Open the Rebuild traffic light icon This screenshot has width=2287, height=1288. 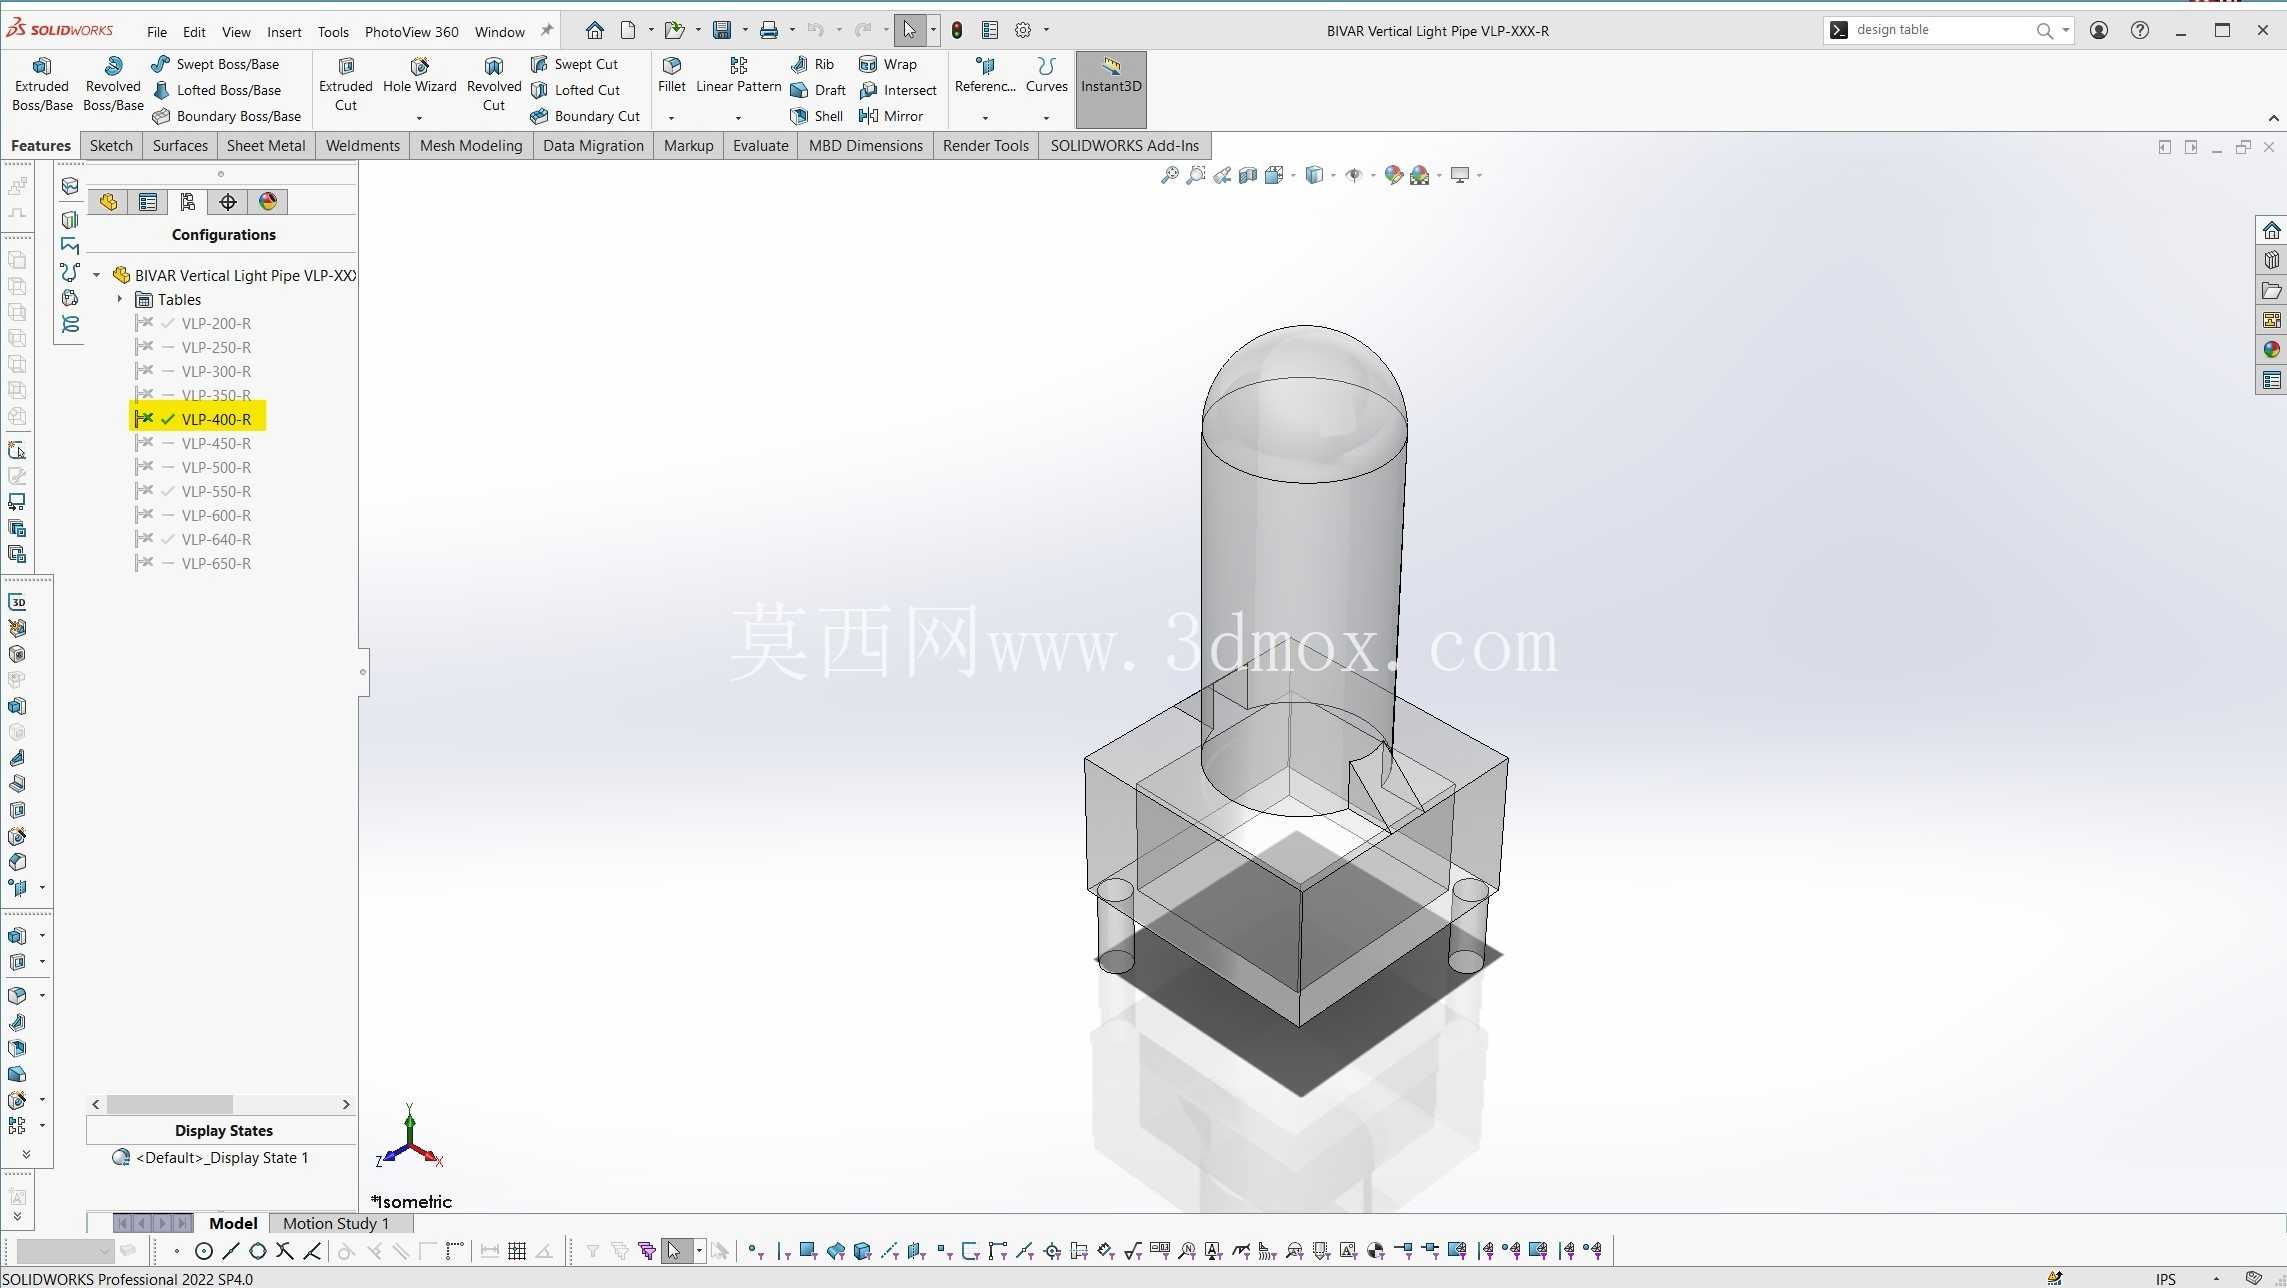tap(957, 30)
